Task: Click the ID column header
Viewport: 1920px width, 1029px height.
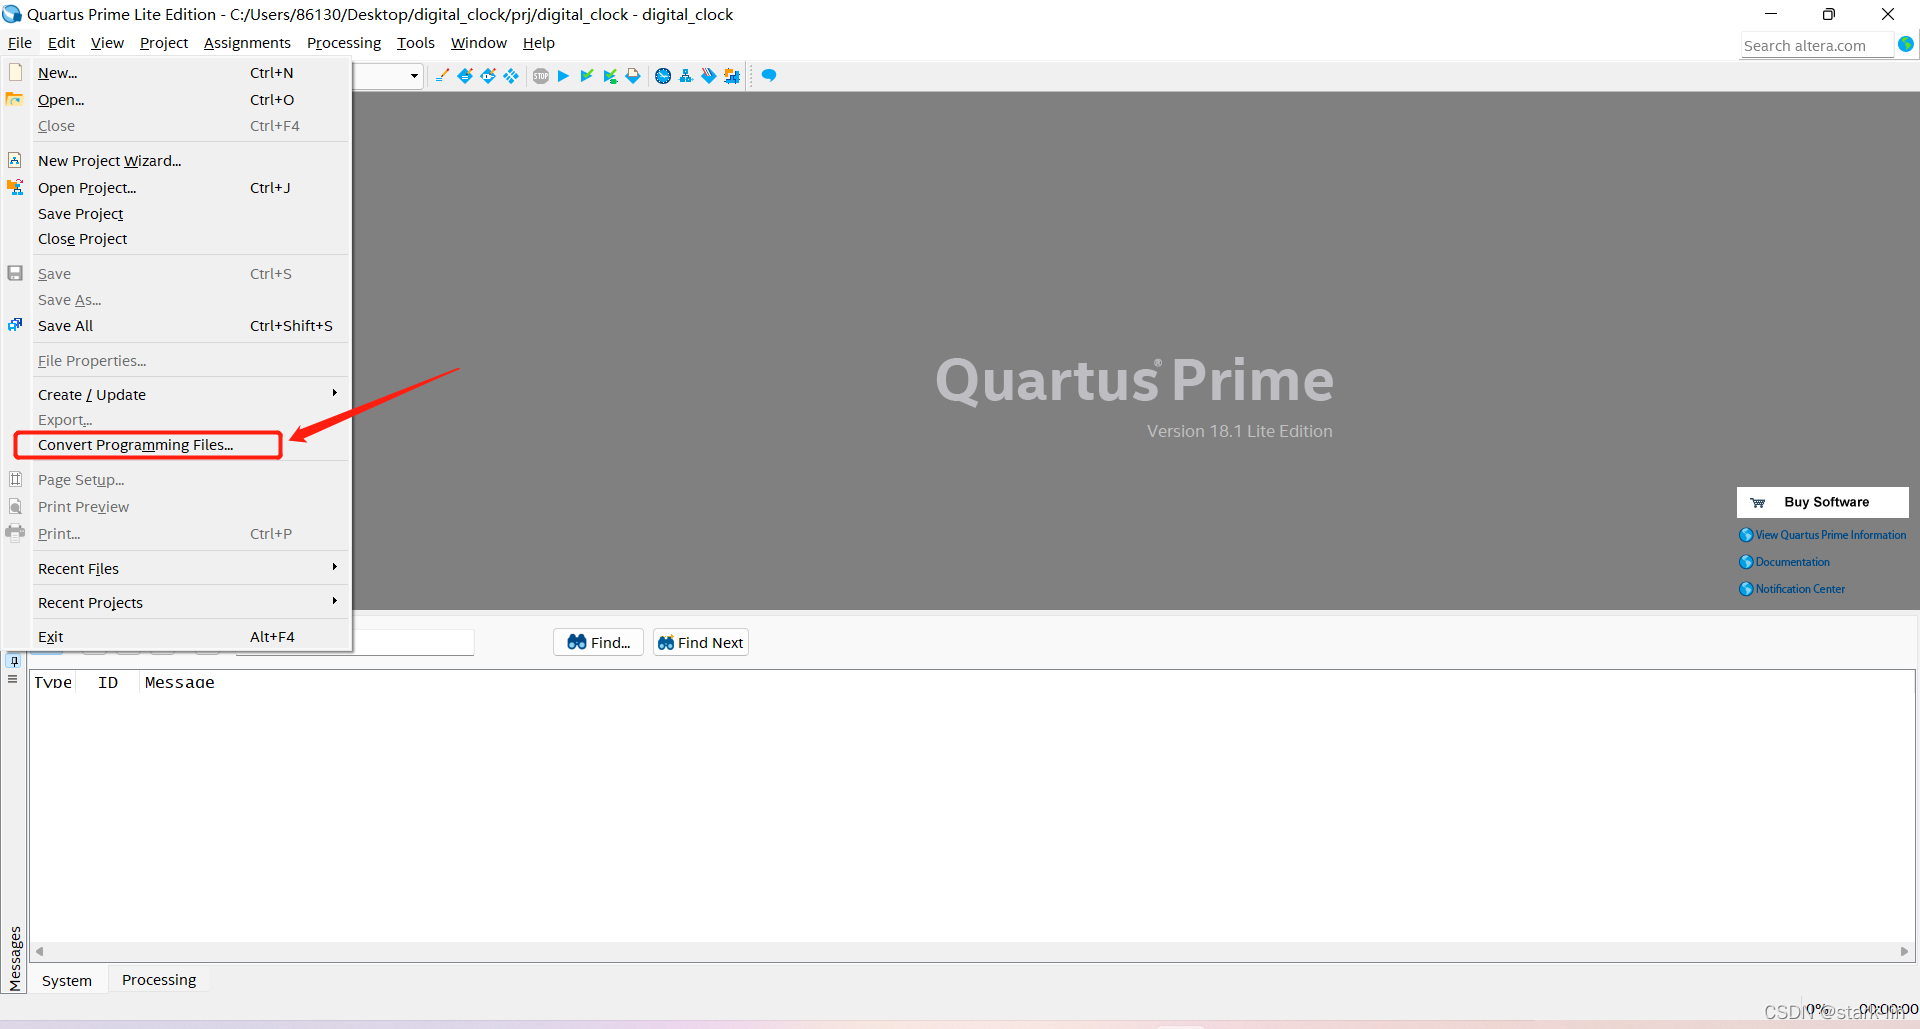Action: (x=108, y=682)
